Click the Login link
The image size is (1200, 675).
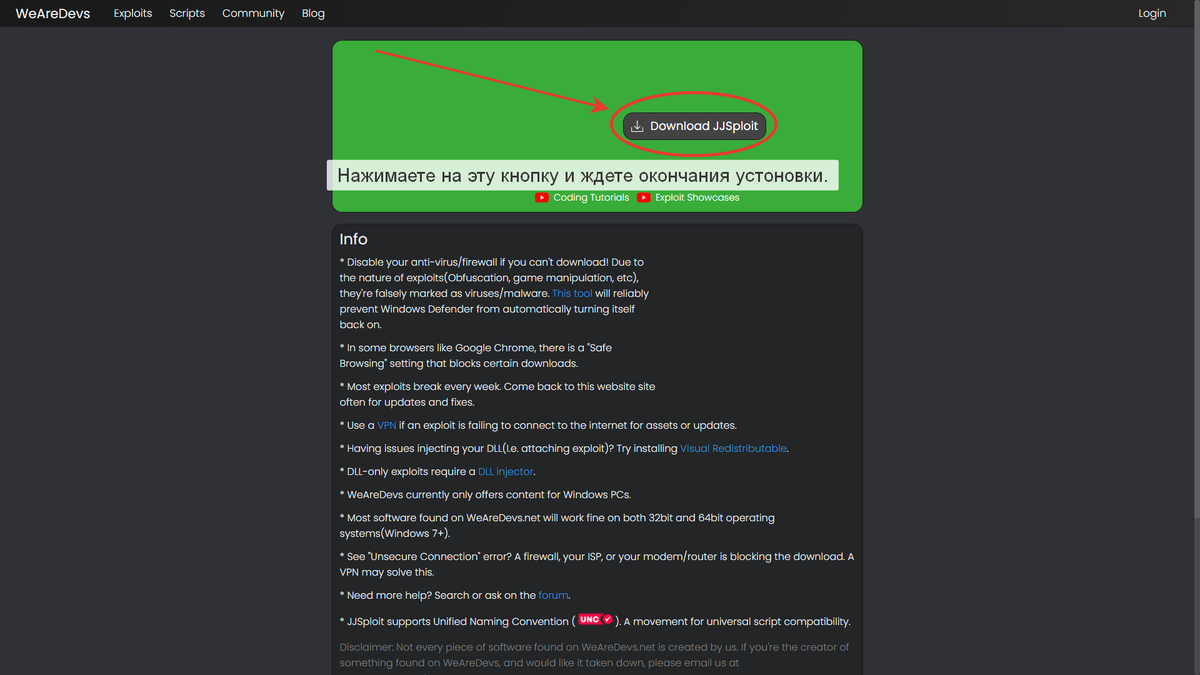tap(1152, 13)
